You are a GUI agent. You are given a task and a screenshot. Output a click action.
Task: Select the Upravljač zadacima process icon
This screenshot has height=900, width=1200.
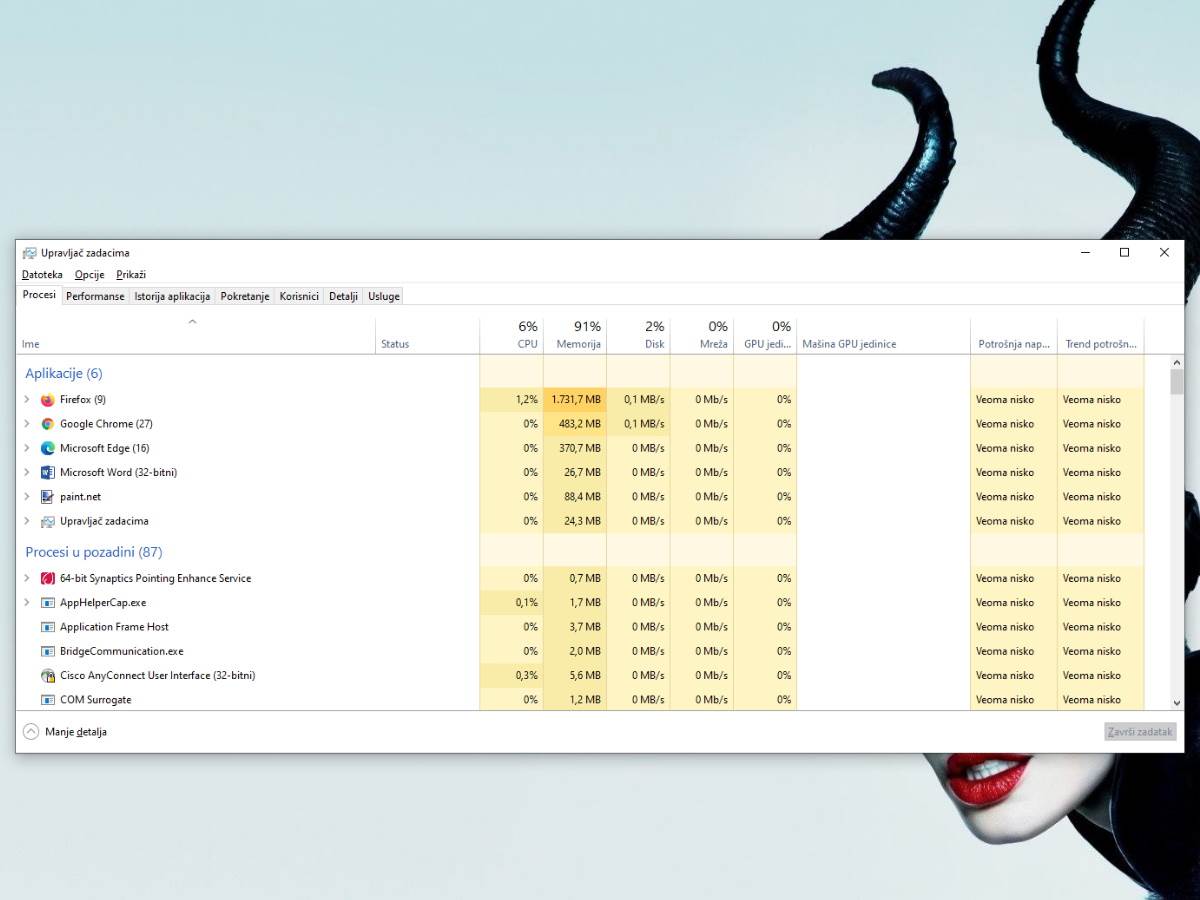(x=48, y=521)
